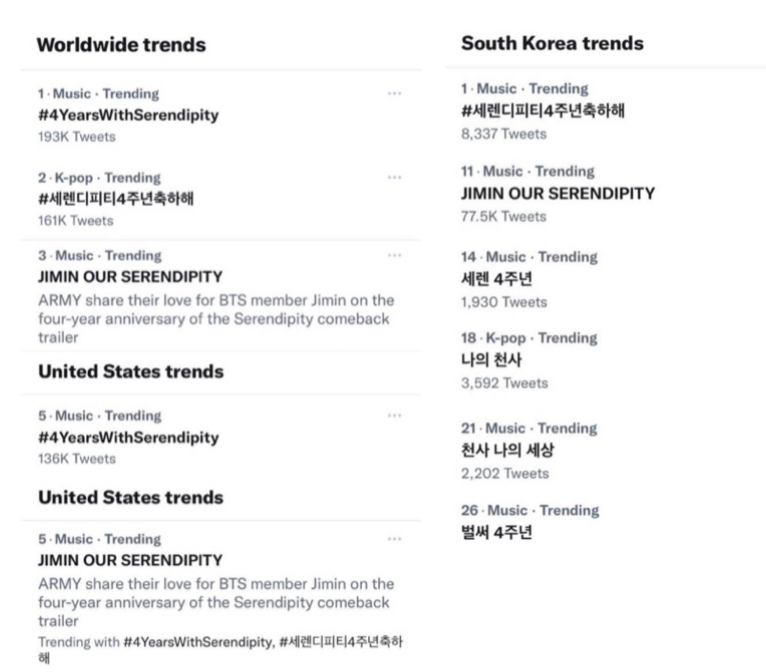766x672 pixels.
Task: Click the South Korea trends heading
Action: (x=552, y=43)
